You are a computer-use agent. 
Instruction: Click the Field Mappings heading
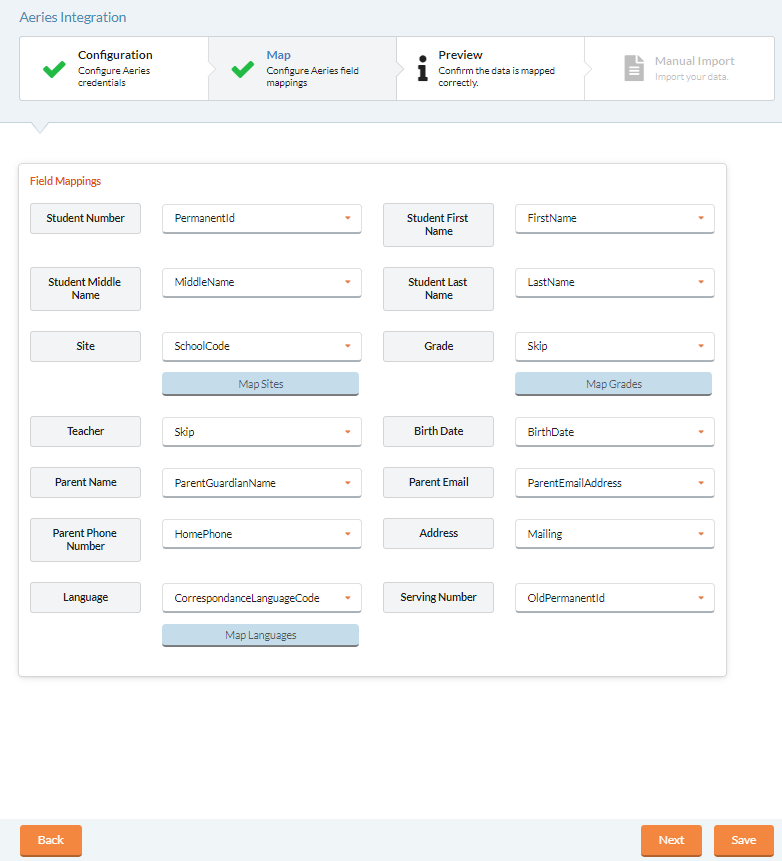click(x=65, y=181)
